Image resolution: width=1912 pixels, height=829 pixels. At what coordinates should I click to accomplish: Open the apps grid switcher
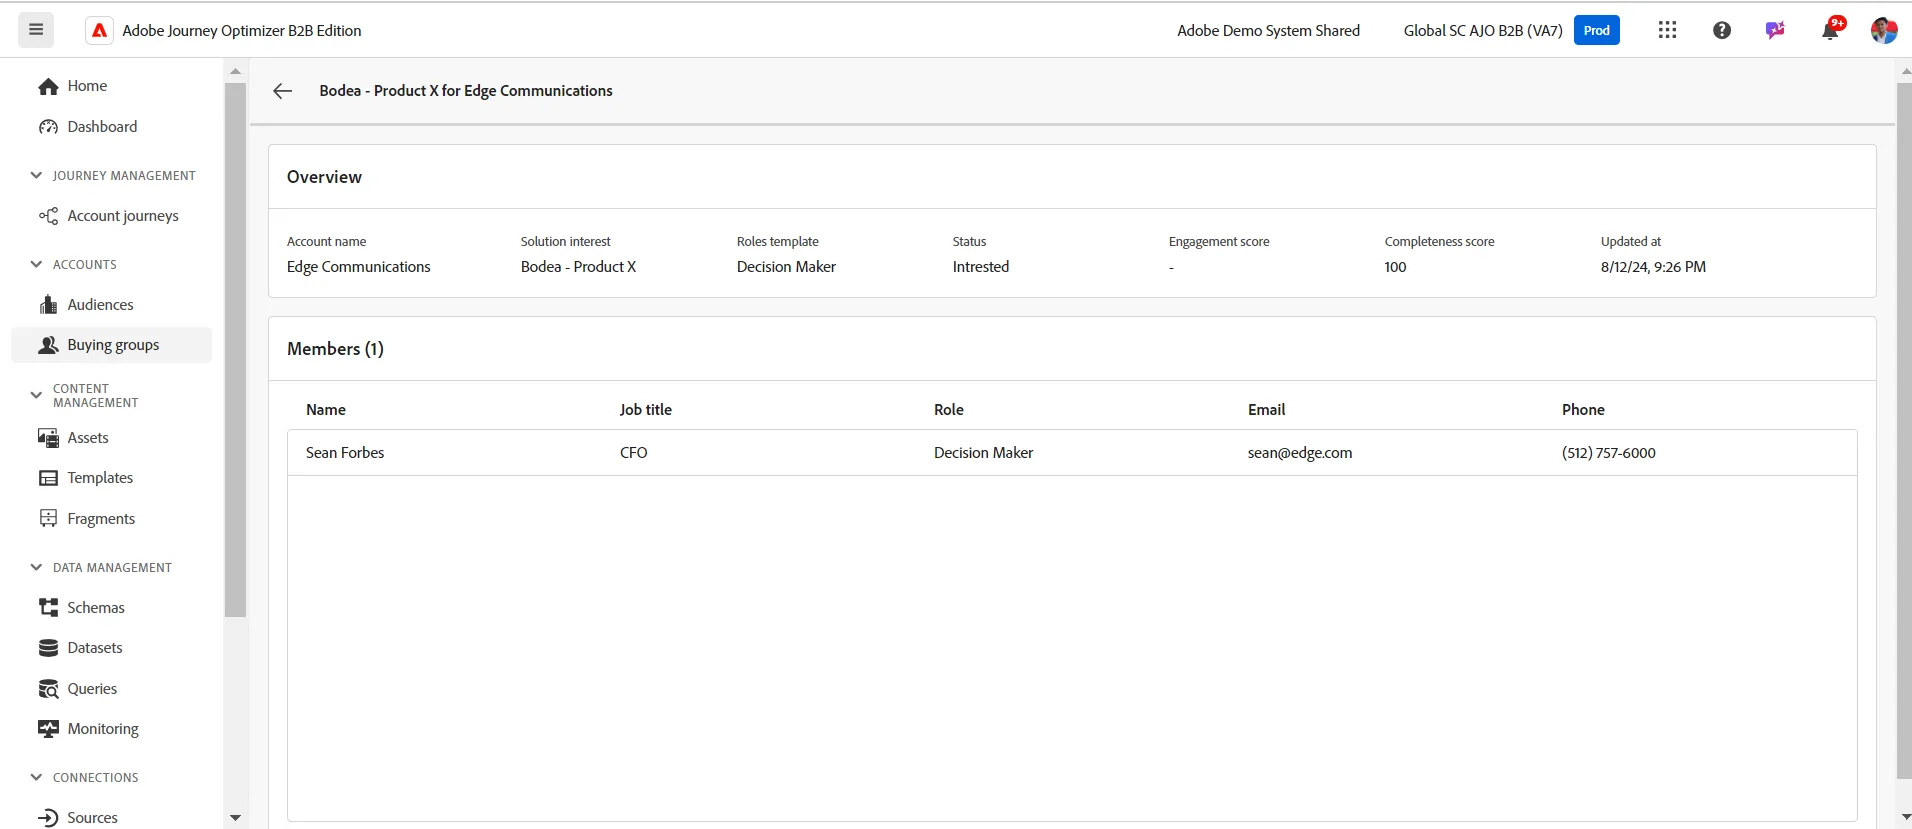point(1667,30)
